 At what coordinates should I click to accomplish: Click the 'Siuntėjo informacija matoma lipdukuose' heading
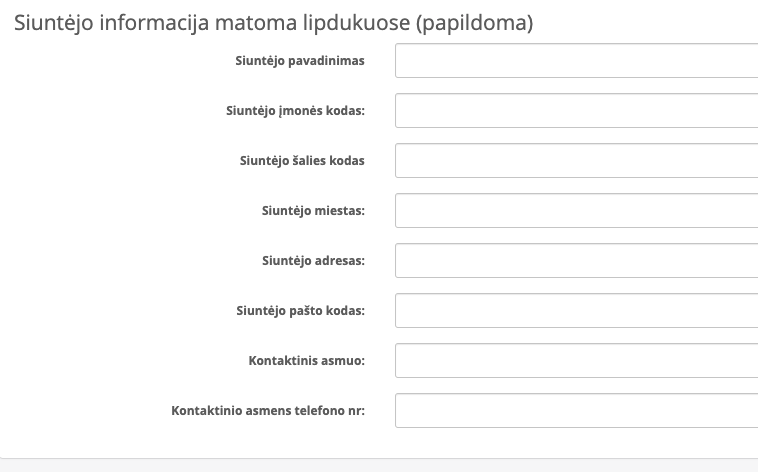tap(212, 23)
